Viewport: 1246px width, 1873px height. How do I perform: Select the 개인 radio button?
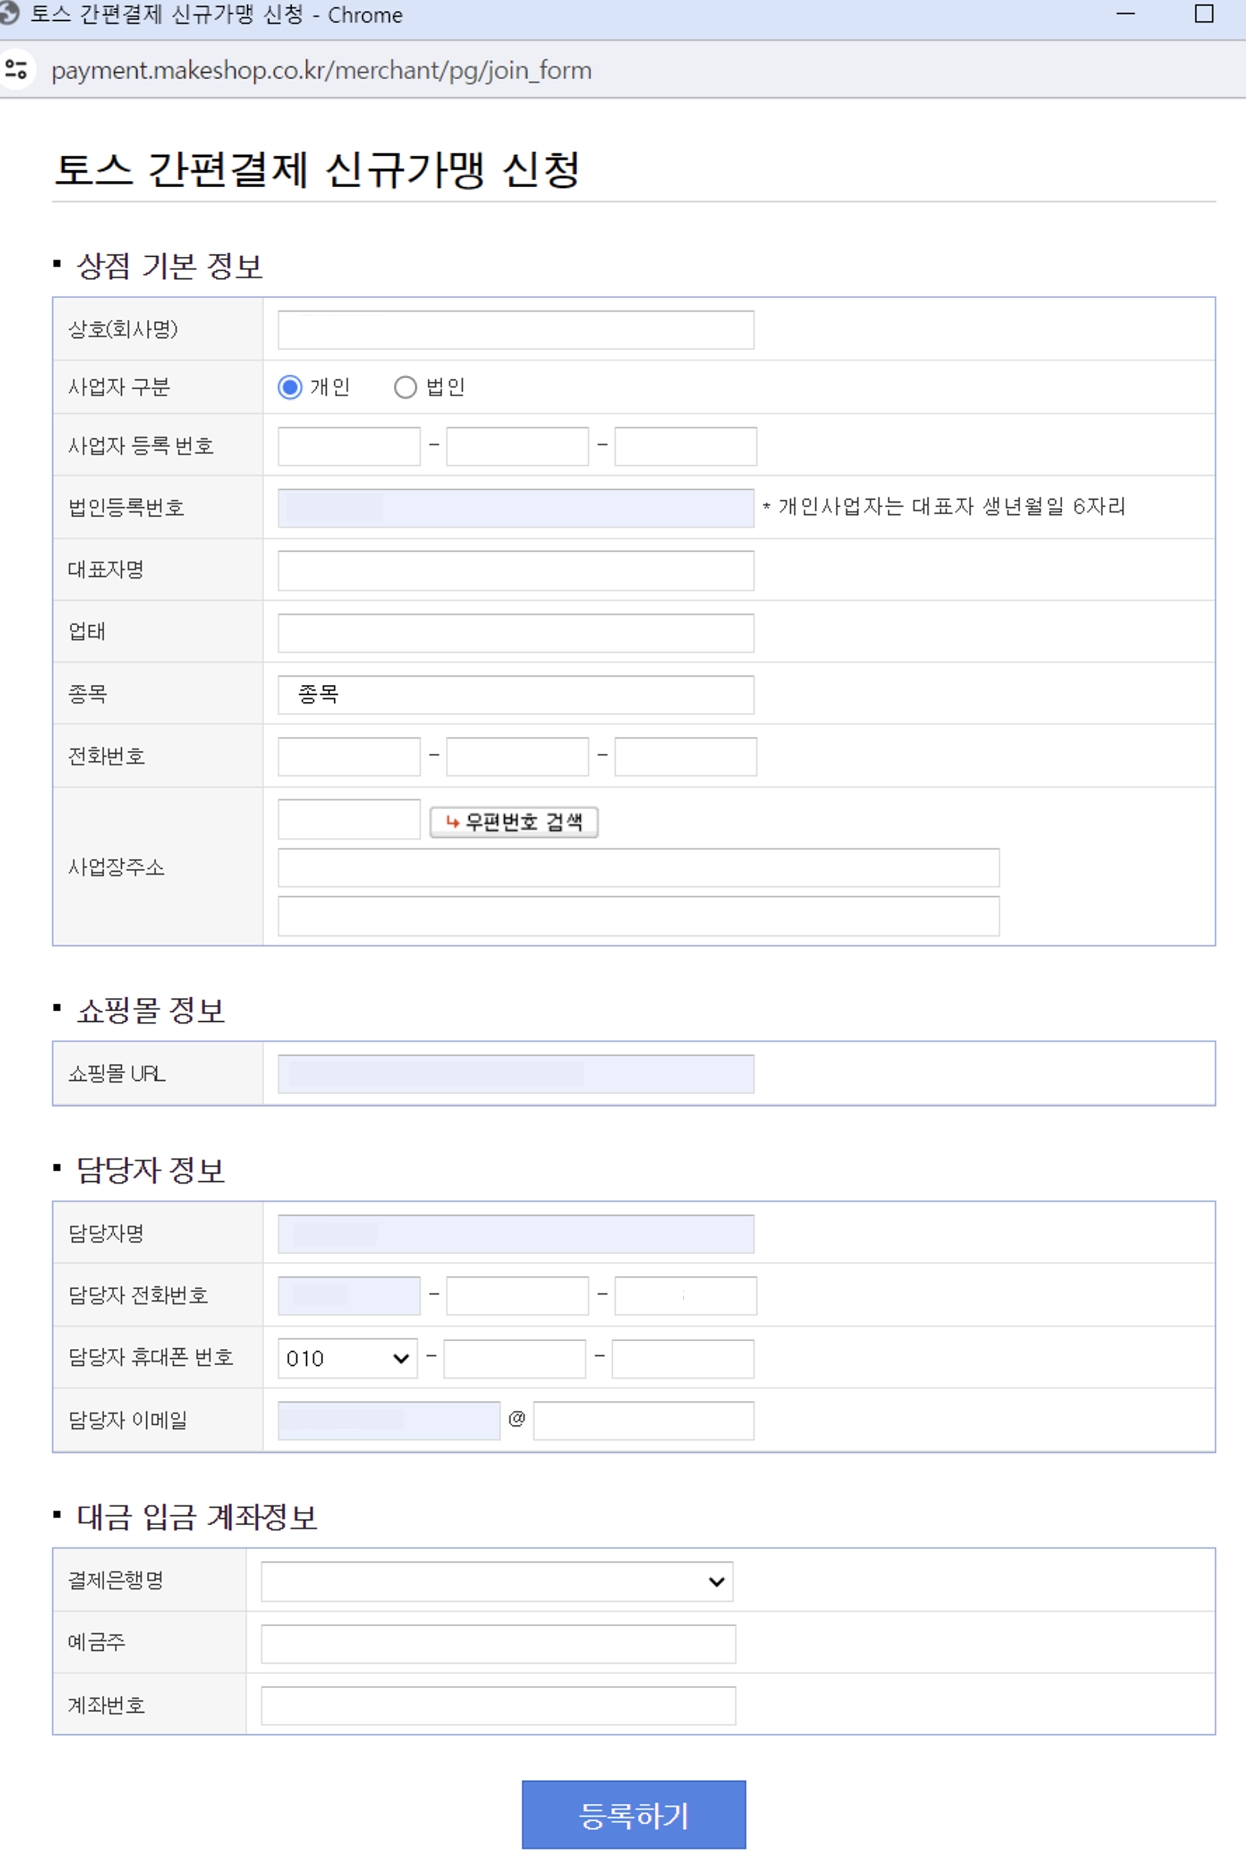290,387
